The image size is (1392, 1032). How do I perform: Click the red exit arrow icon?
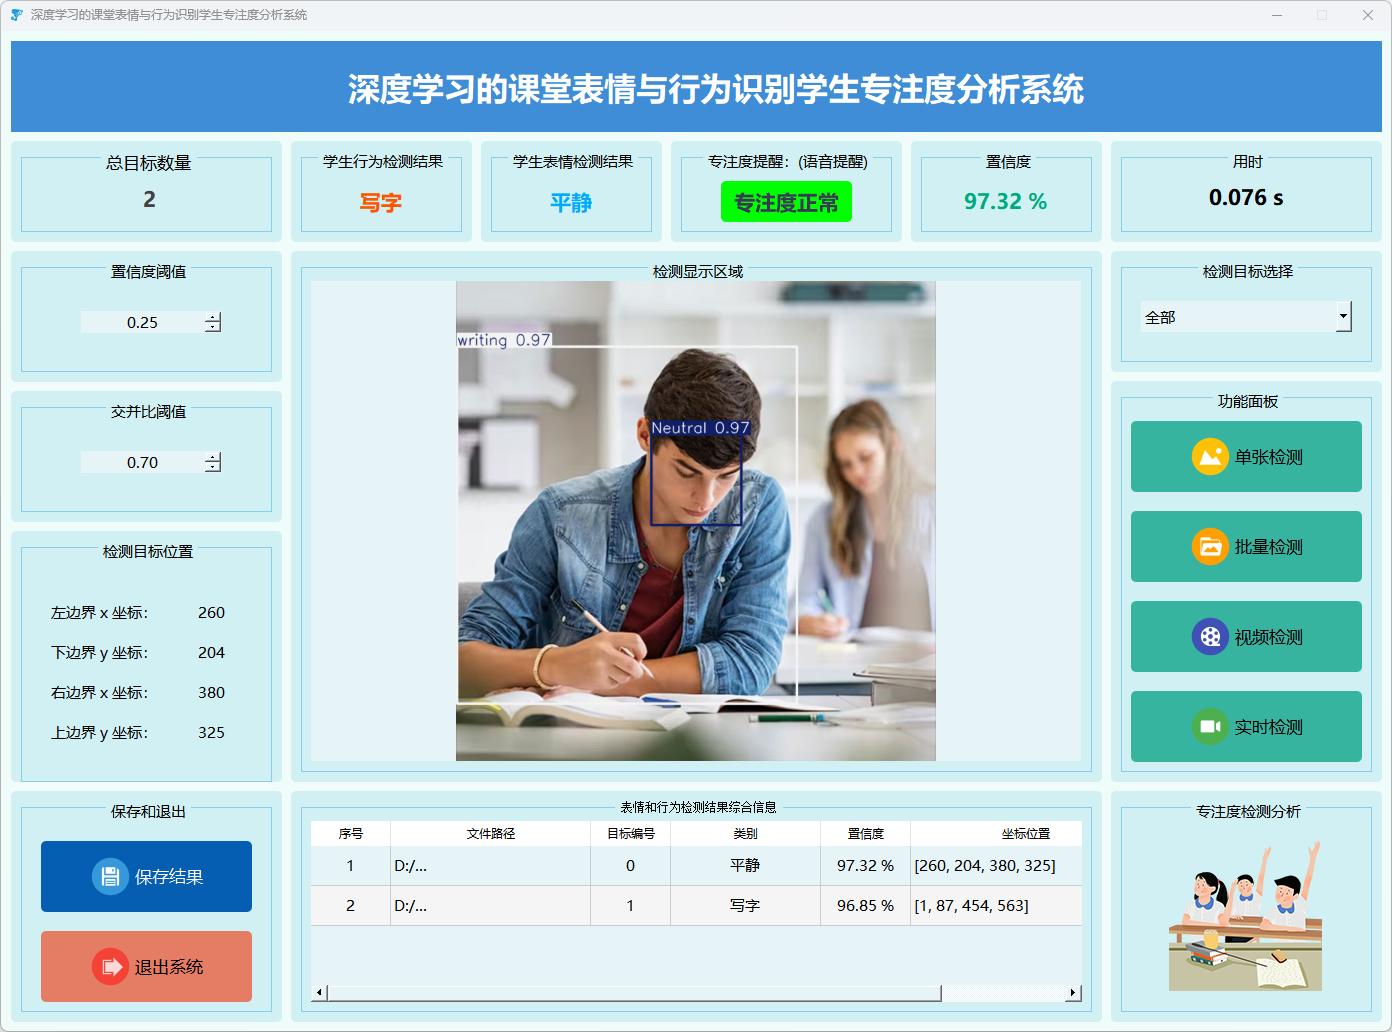[110, 967]
